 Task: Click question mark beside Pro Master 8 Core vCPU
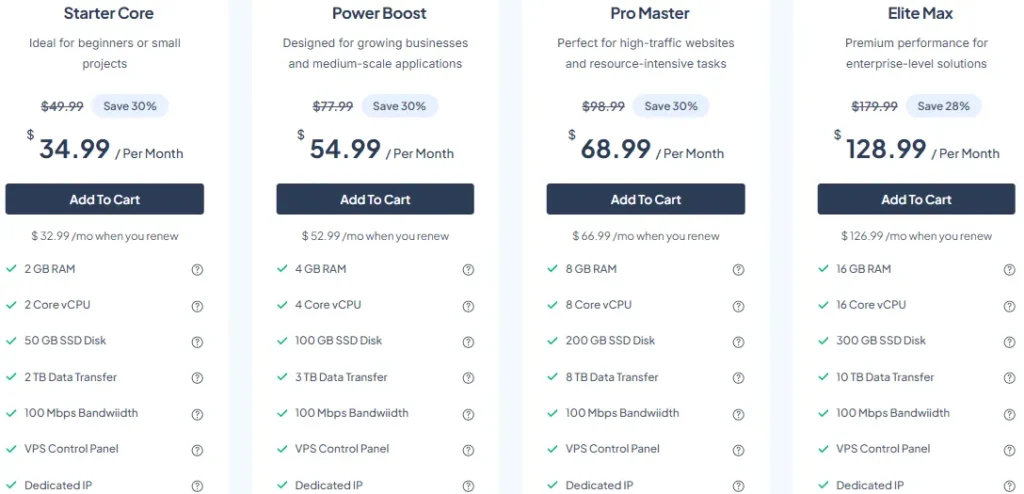(739, 306)
